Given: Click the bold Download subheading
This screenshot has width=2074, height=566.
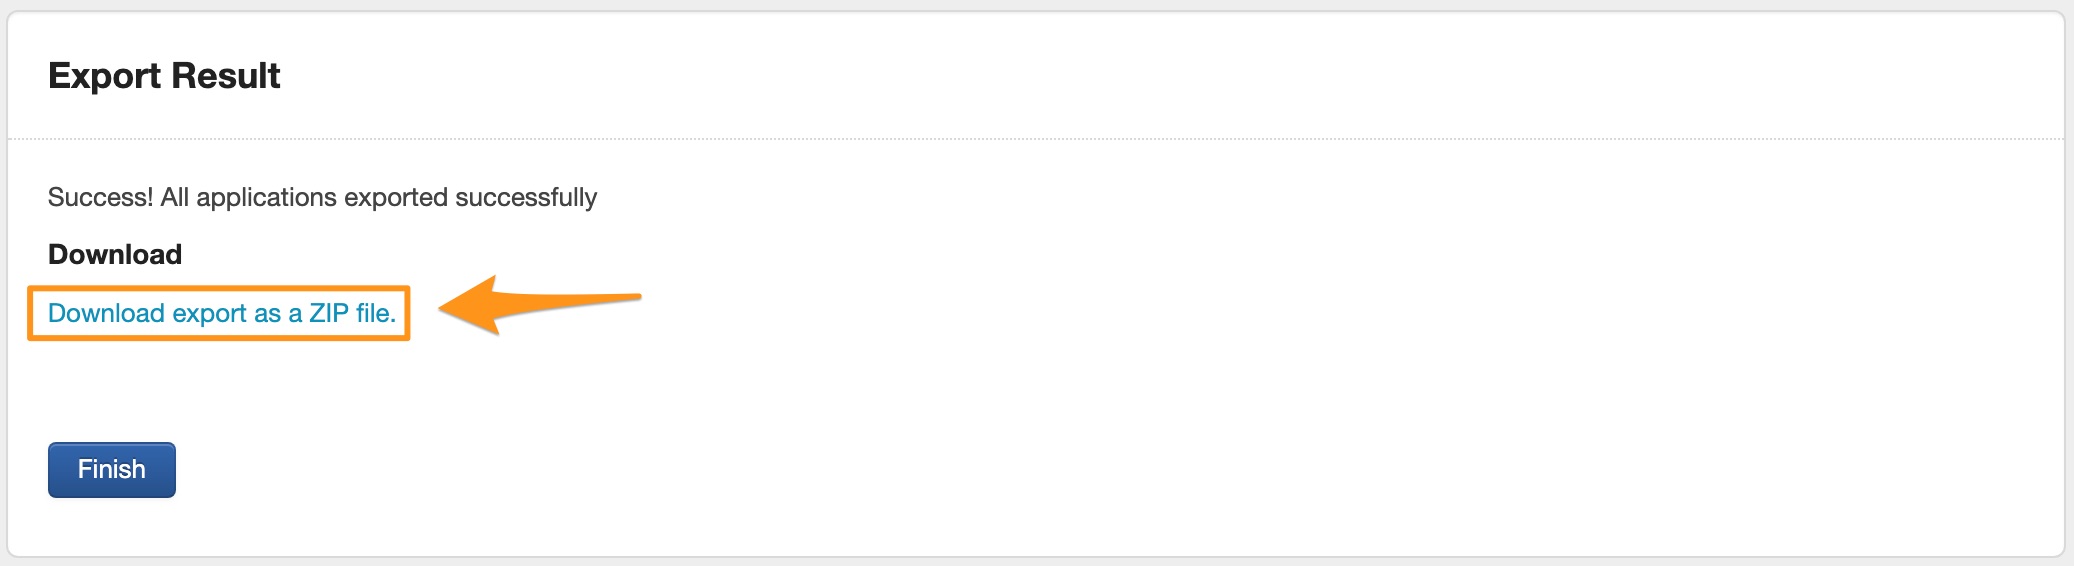Looking at the screenshot, I should 115,254.
